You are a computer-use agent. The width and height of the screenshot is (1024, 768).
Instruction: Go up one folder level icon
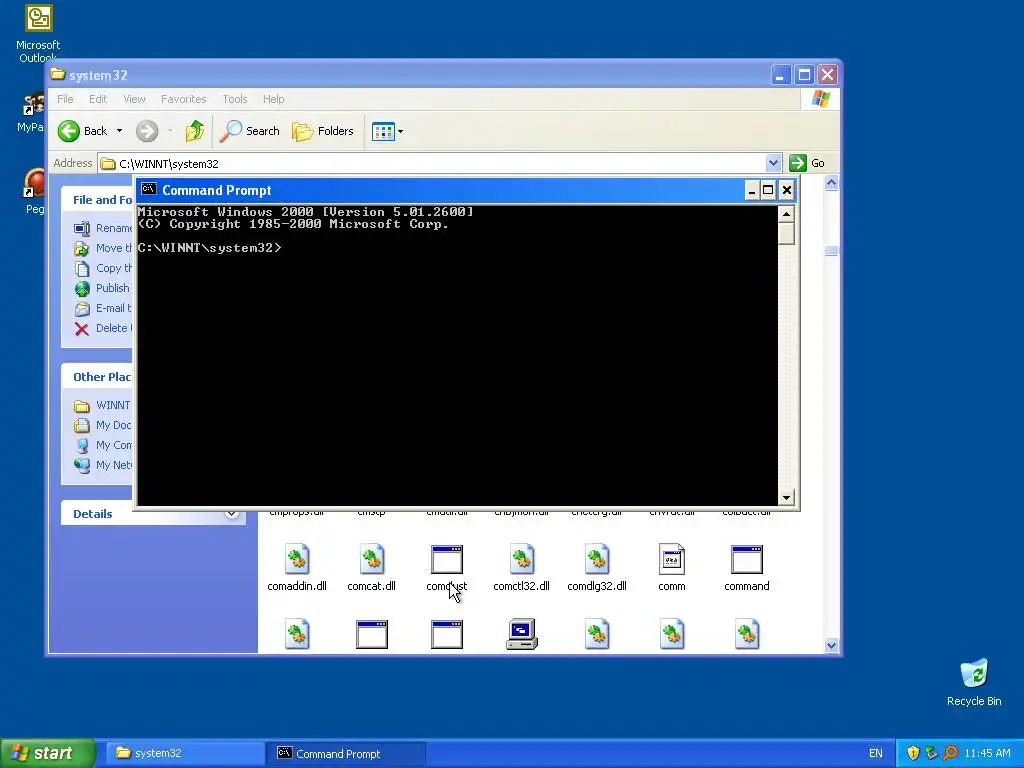[195, 131]
